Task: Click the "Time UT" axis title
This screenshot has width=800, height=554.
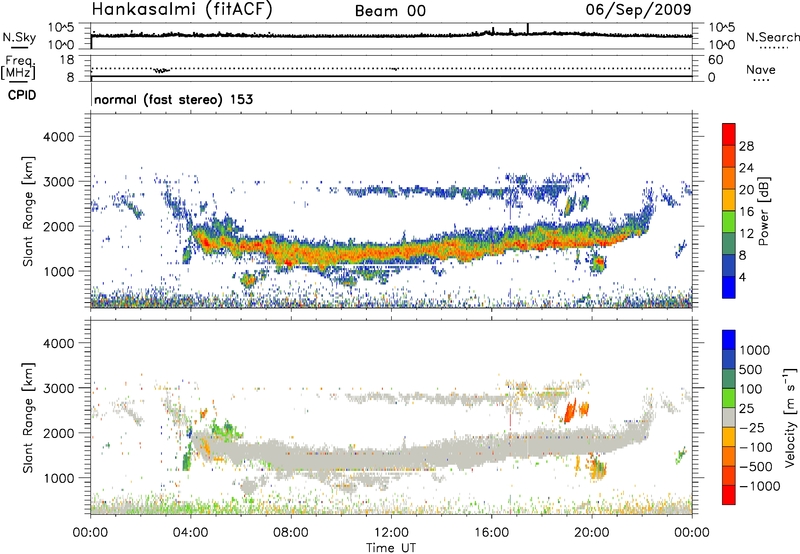Action: [391, 548]
